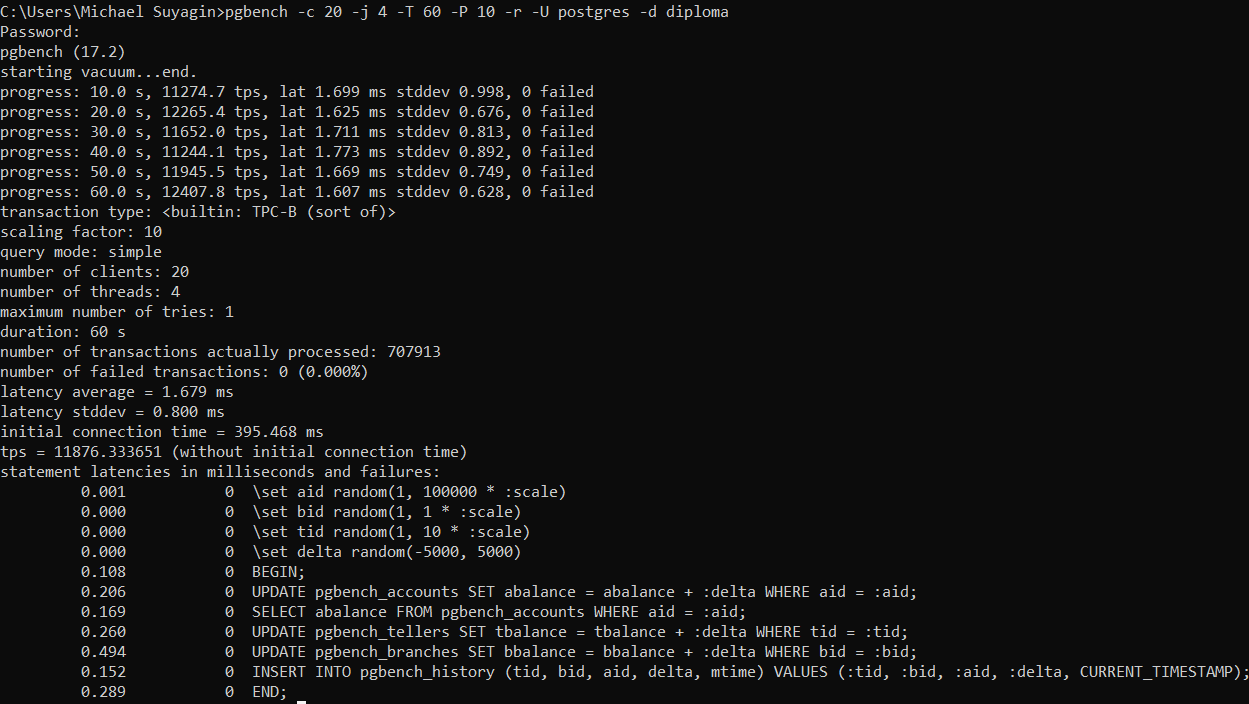Click the Password prompt line
This screenshot has width=1249, height=704.
click(40, 31)
